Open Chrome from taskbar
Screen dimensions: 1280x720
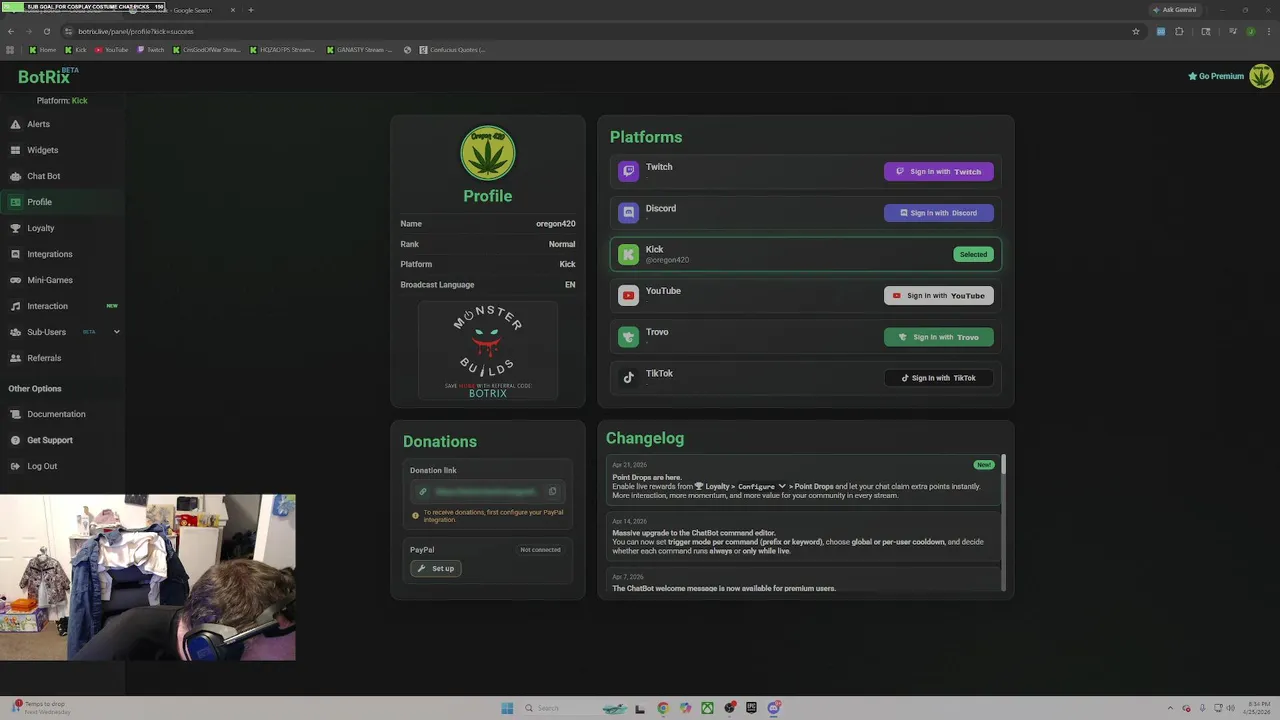coord(663,708)
